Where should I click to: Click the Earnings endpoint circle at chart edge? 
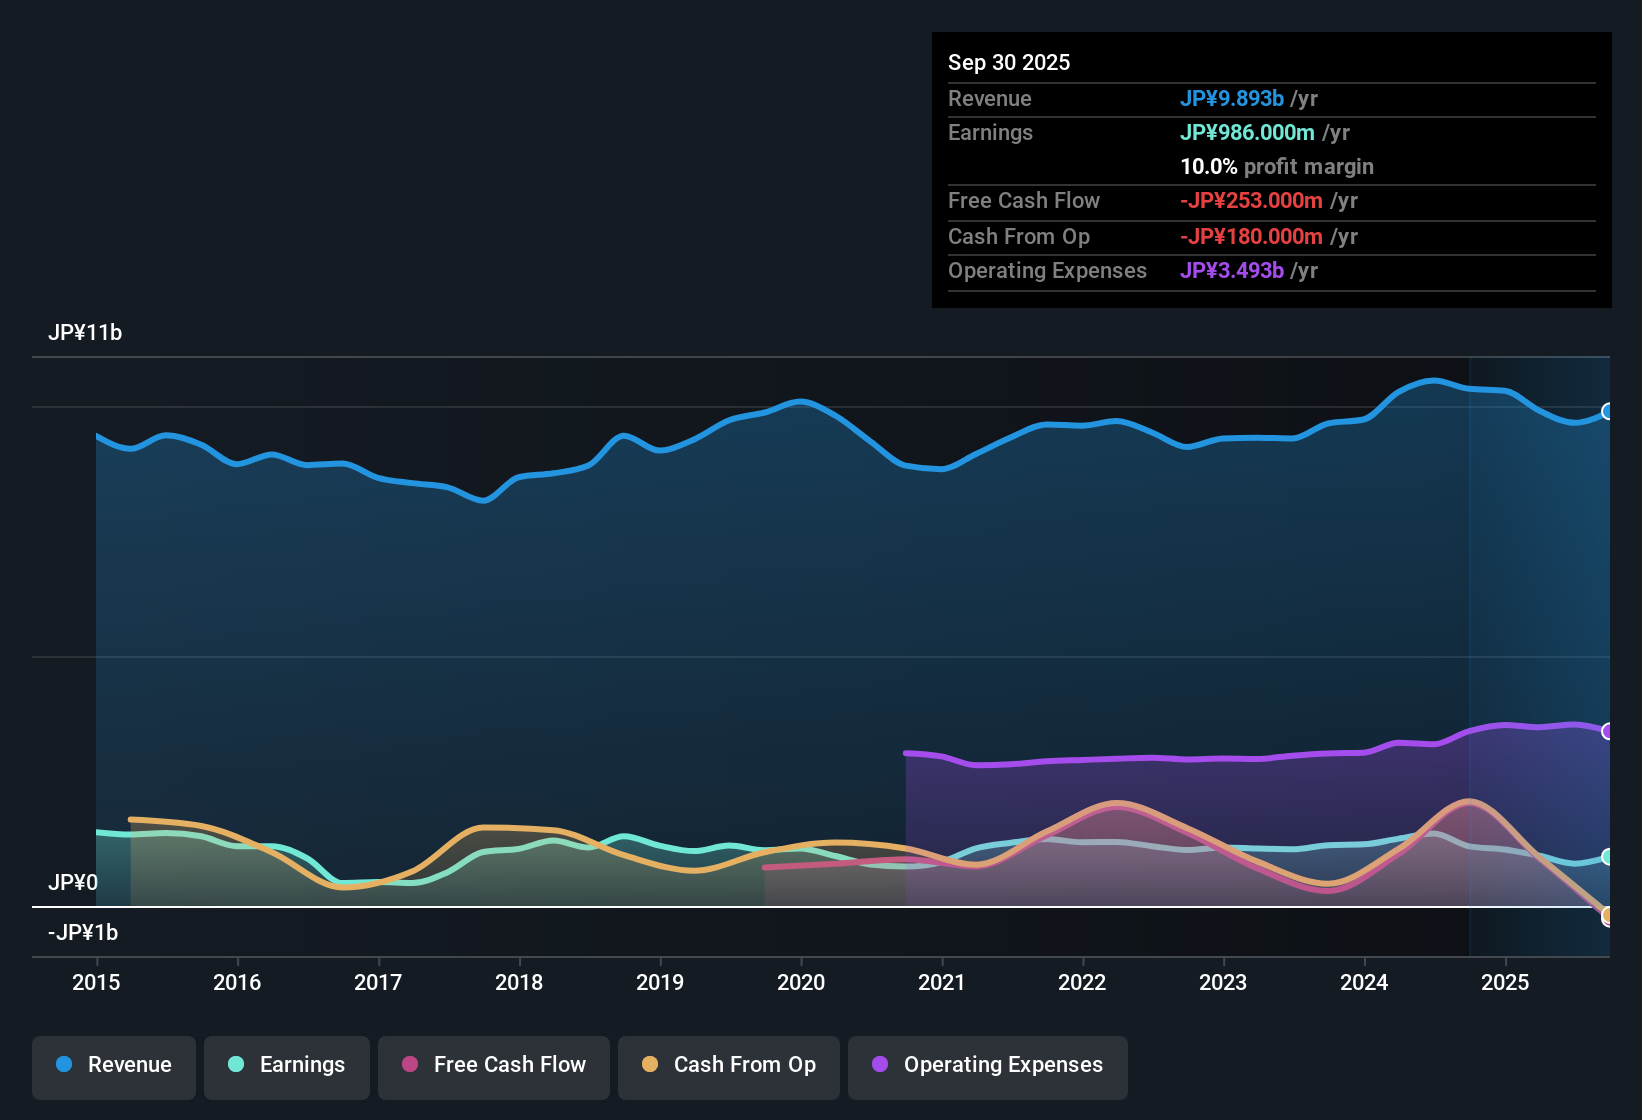pyautogui.click(x=1607, y=856)
